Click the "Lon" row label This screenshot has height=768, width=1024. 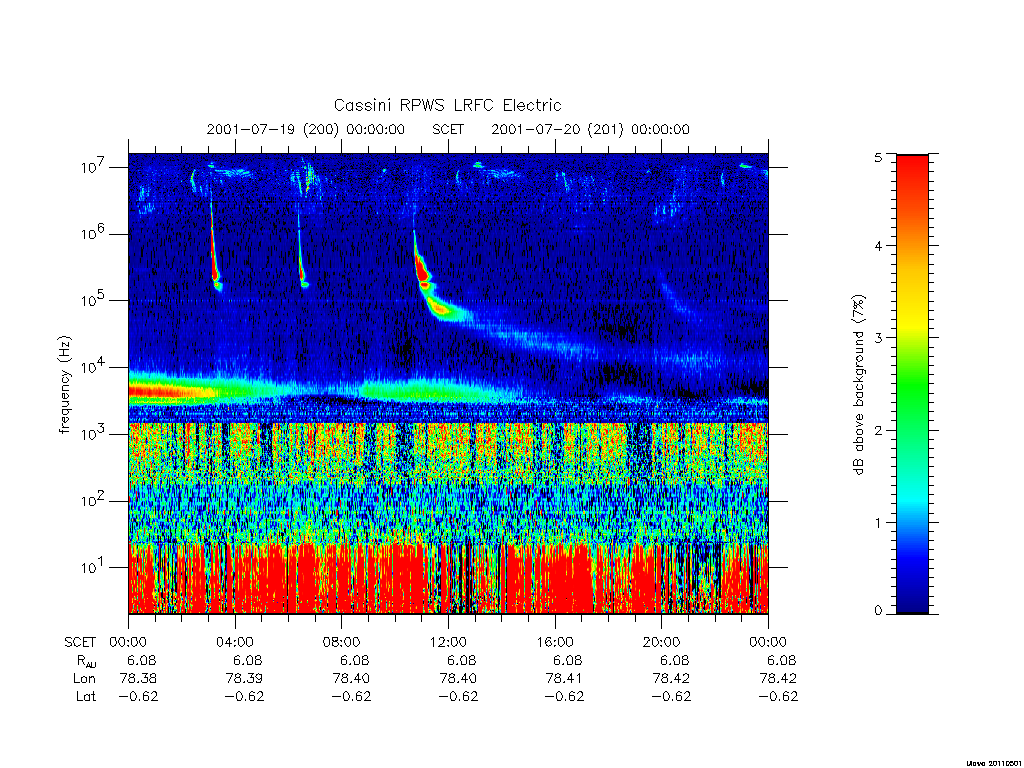[x=84, y=679]
